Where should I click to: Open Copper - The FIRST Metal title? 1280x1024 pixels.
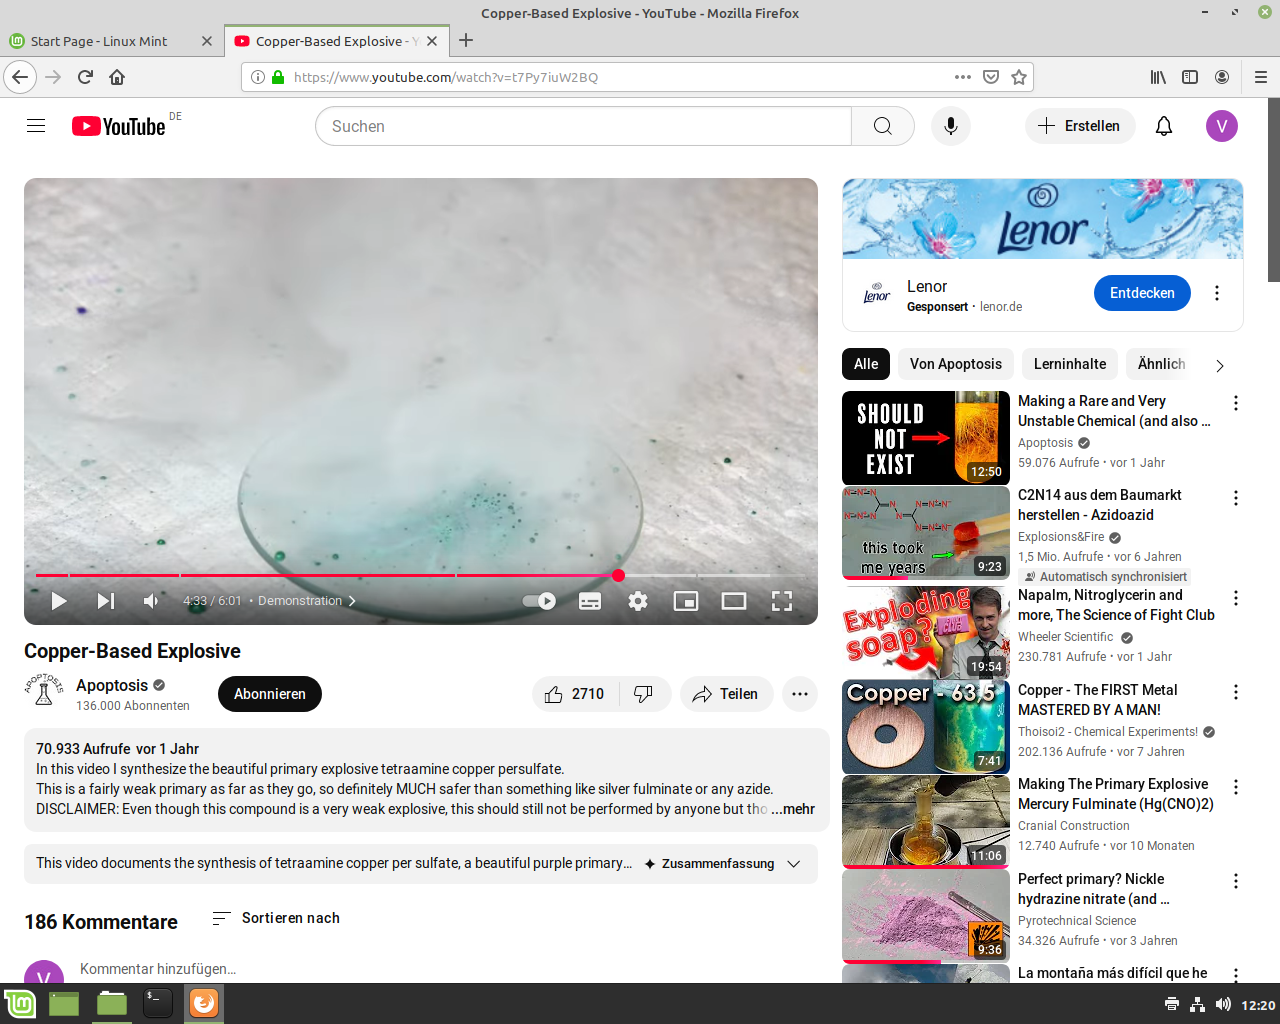pyautogui.click(x=1098, y=700)
